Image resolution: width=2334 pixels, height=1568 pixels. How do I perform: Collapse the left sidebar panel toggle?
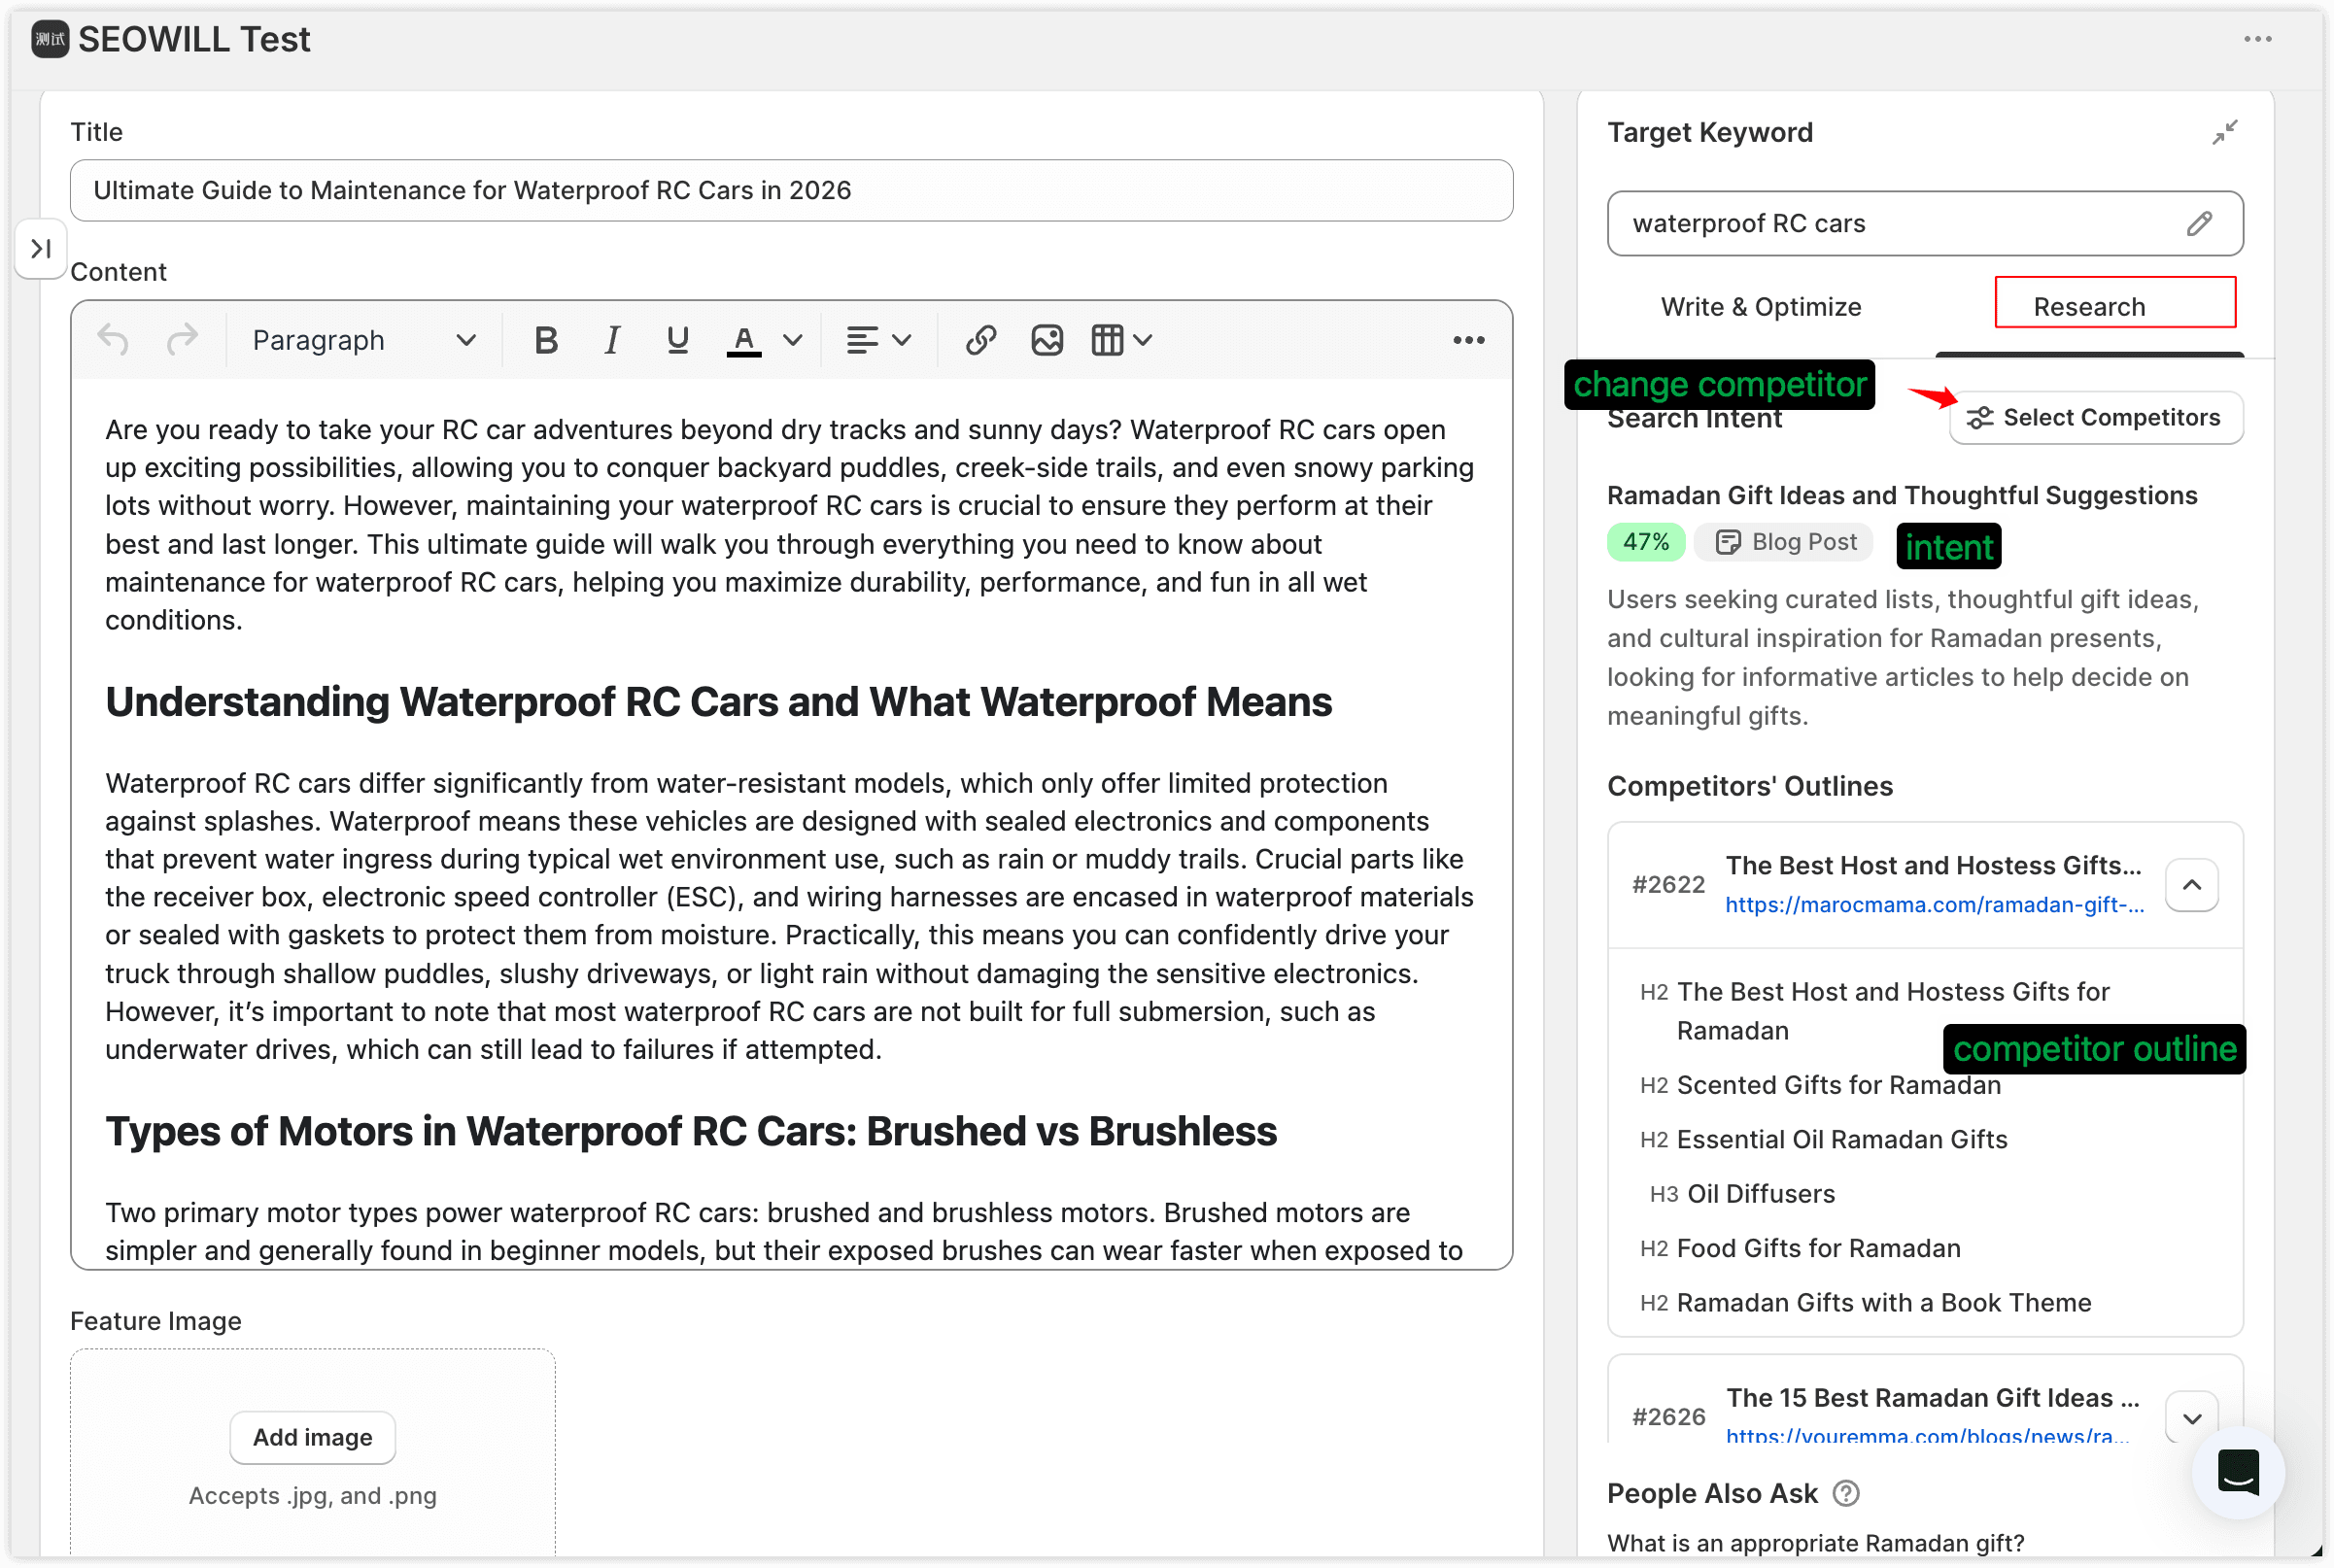click(x=41, y=248)
